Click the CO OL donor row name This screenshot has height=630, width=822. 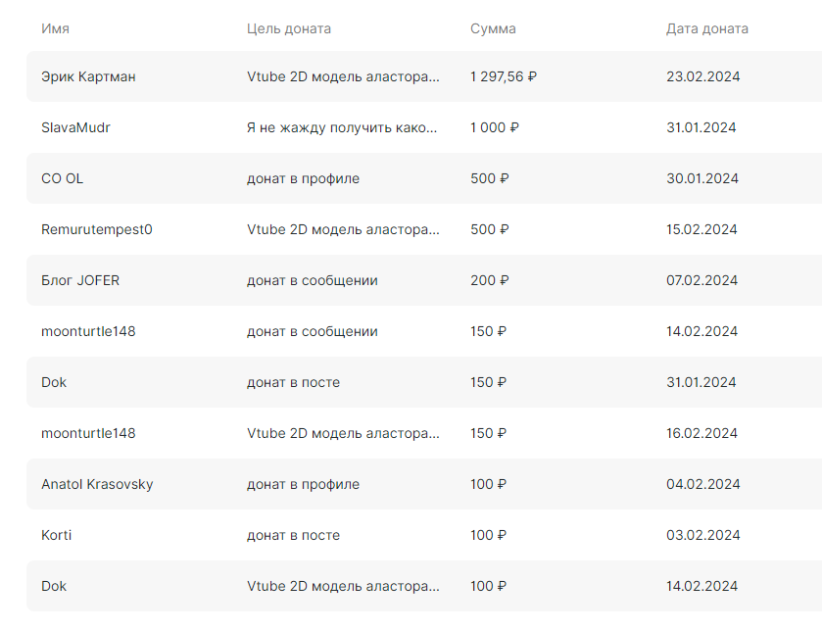click(62, 178)
